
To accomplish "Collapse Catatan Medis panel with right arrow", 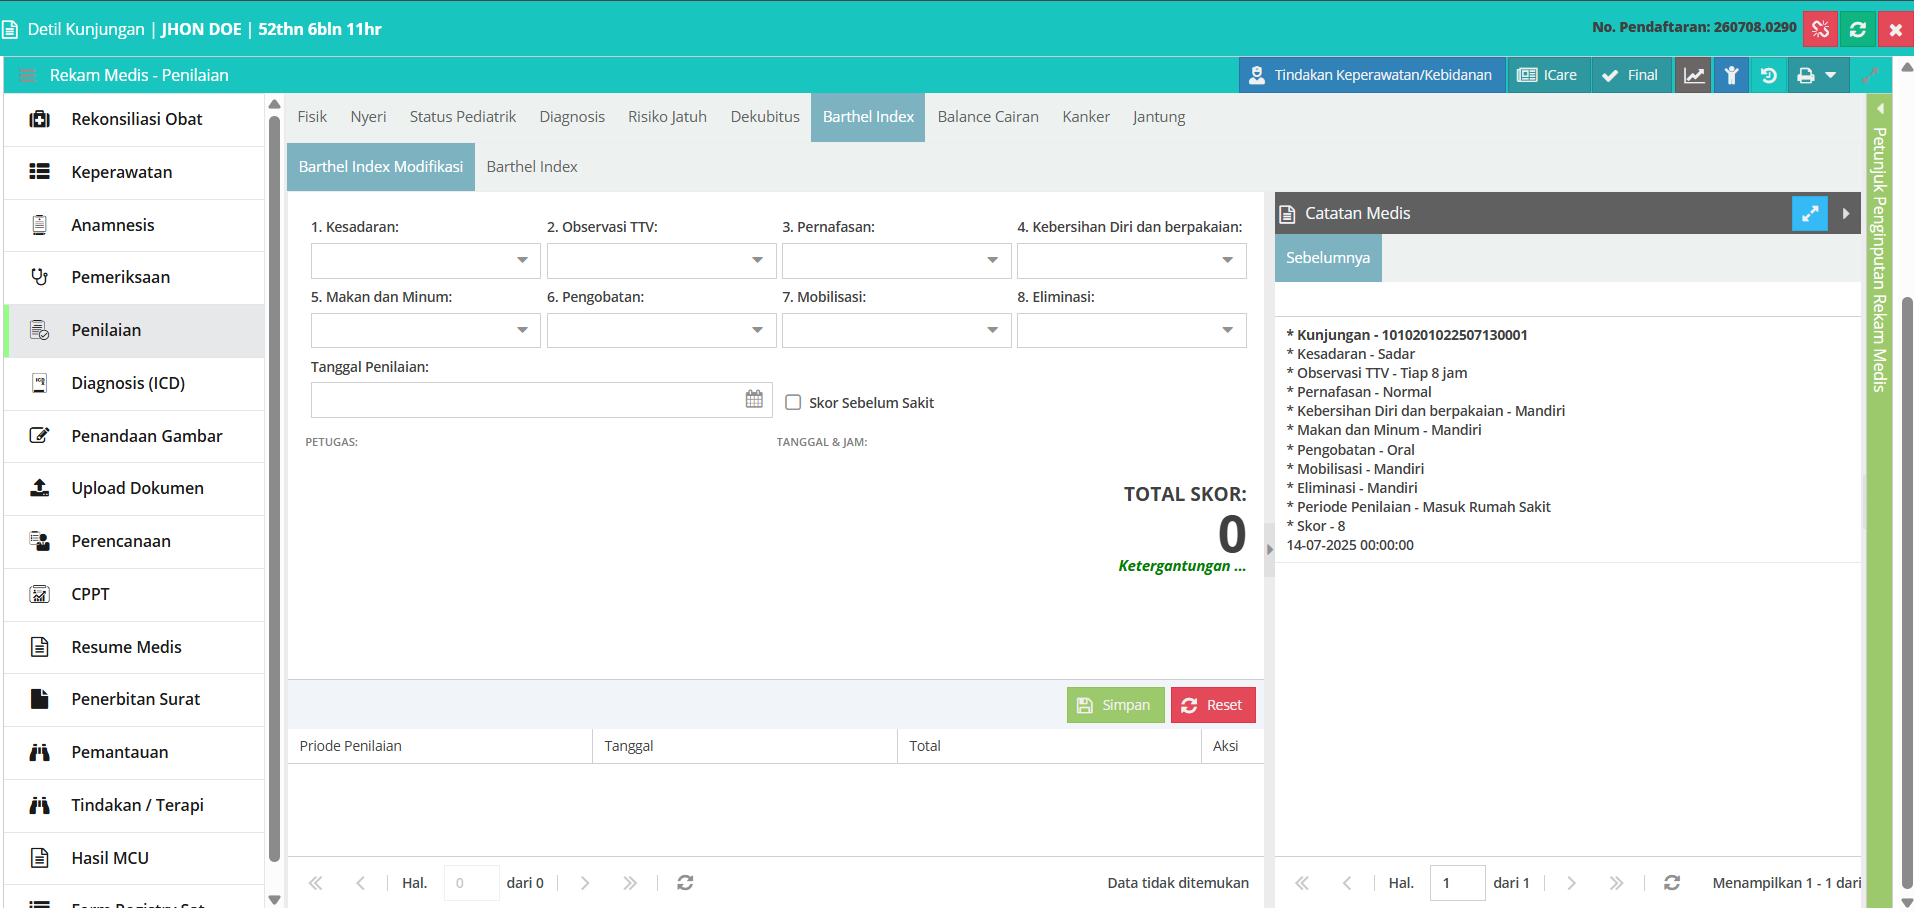I will pyautogui.click(x=1846, y=213).
